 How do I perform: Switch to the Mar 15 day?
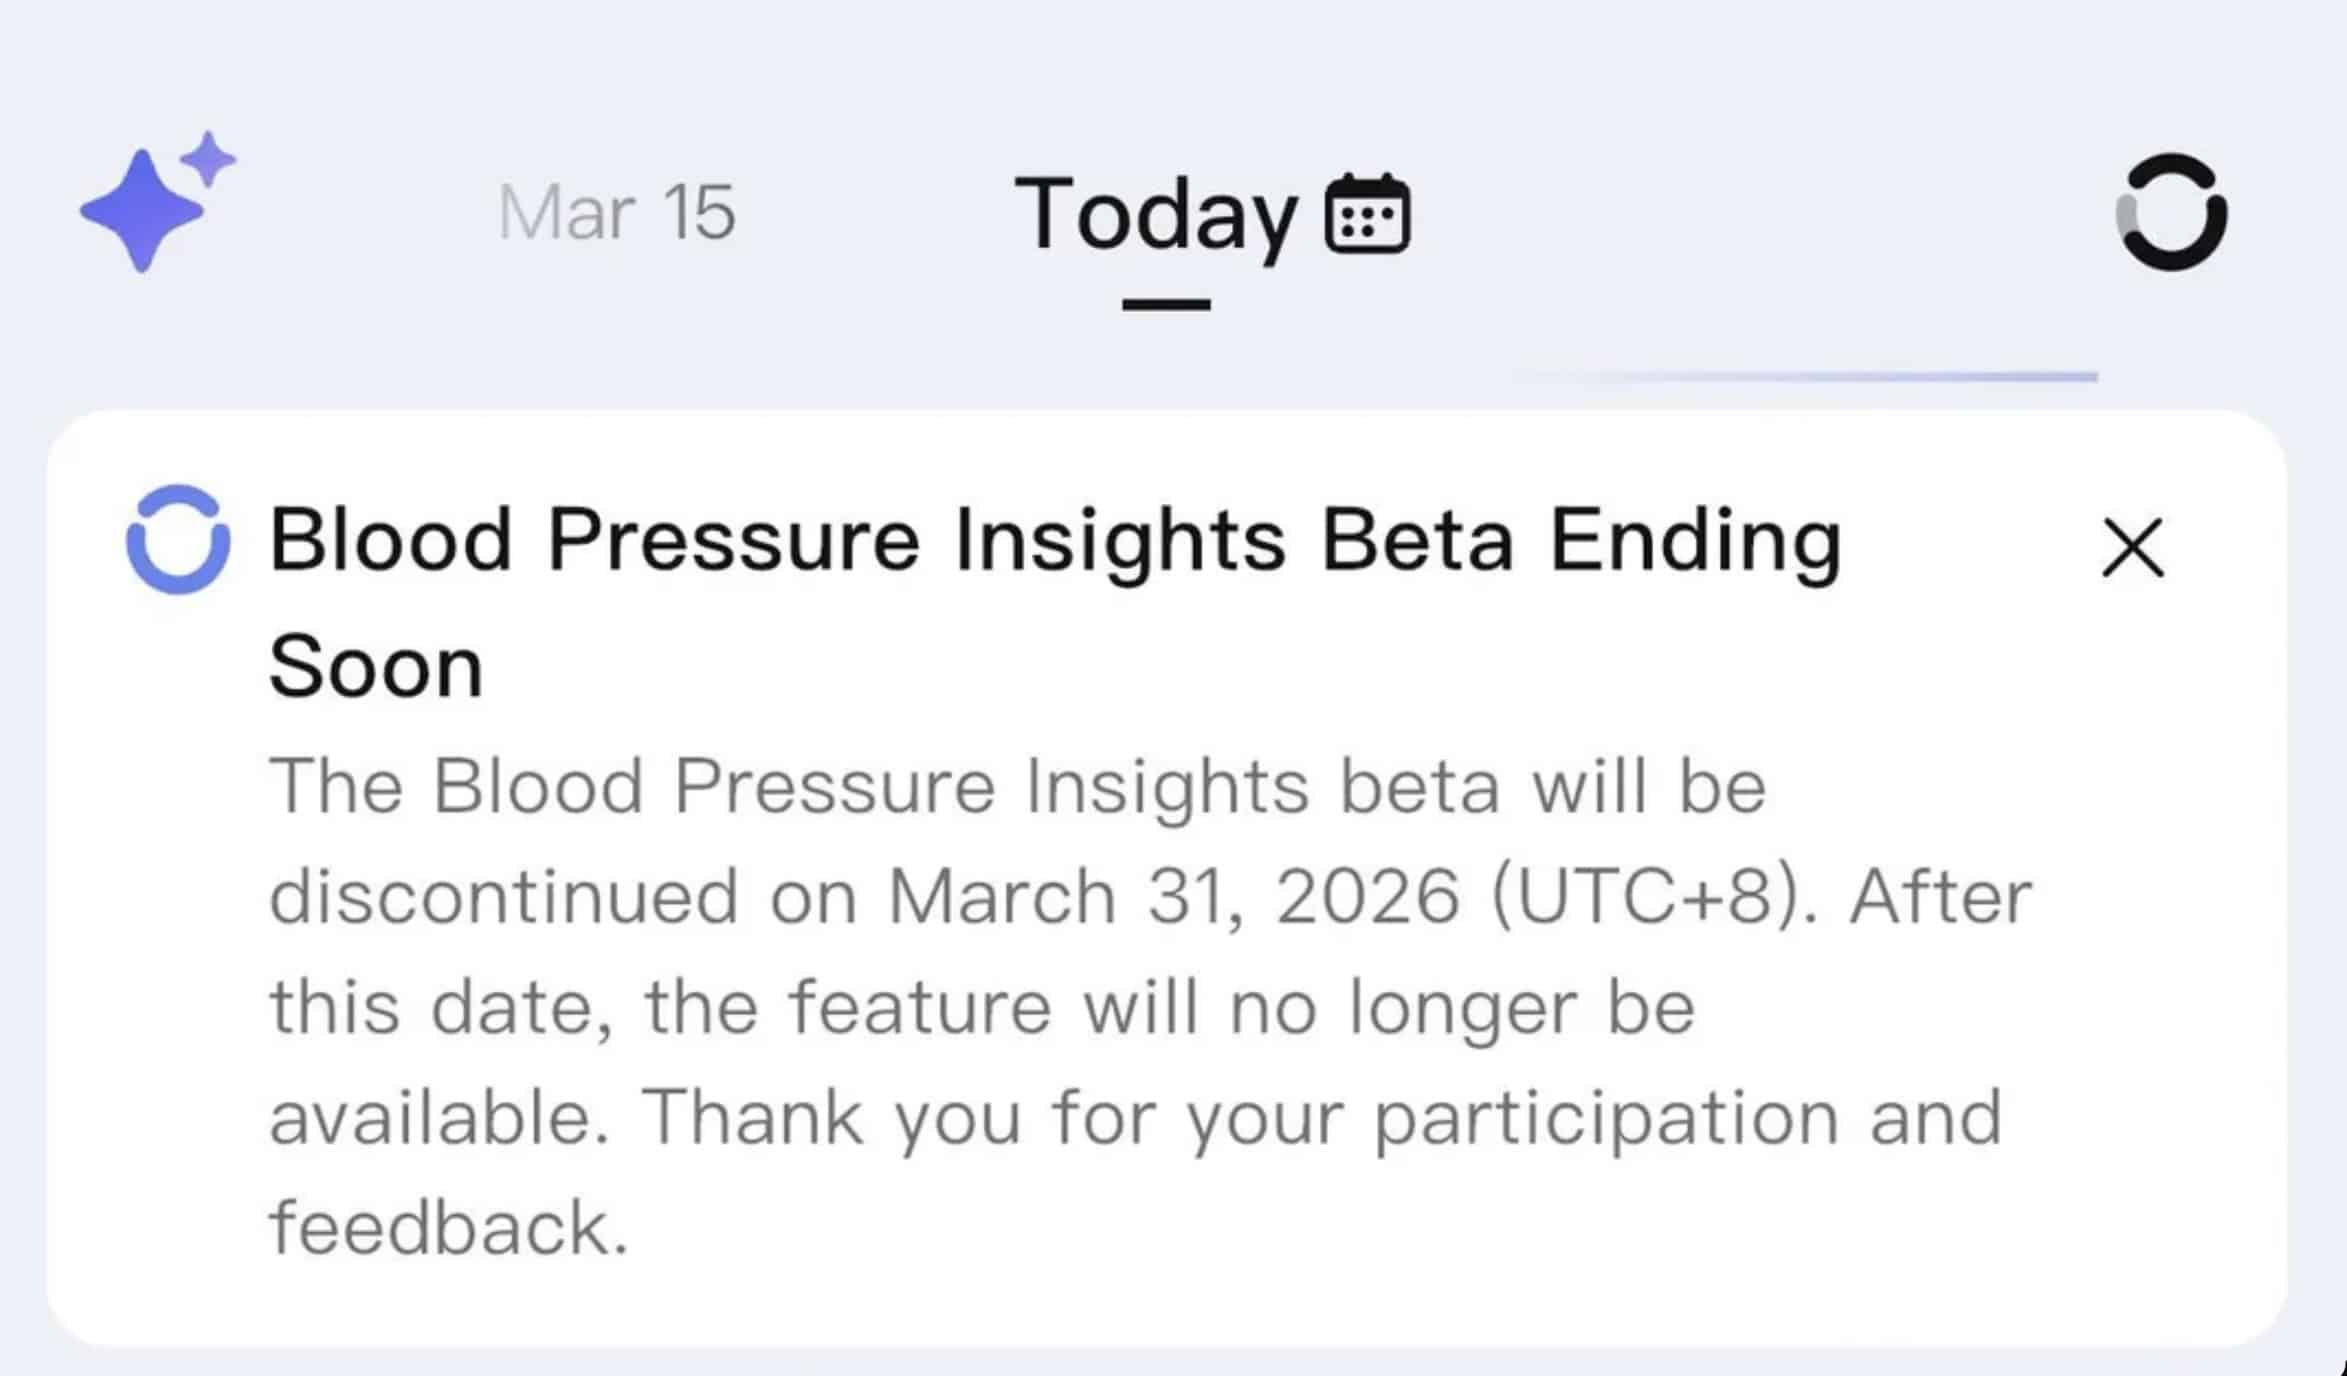(616, 213)
